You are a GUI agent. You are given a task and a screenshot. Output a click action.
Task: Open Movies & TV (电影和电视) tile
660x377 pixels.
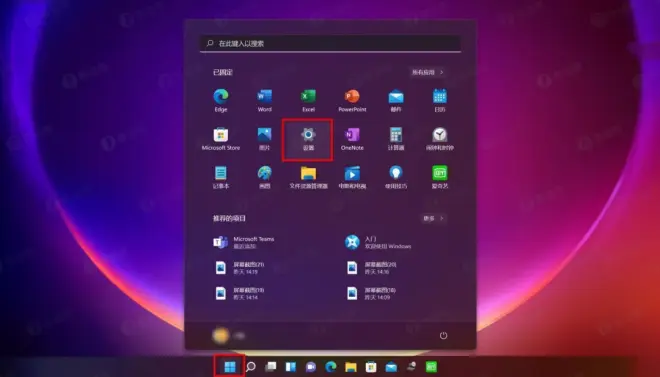(352, 177)
